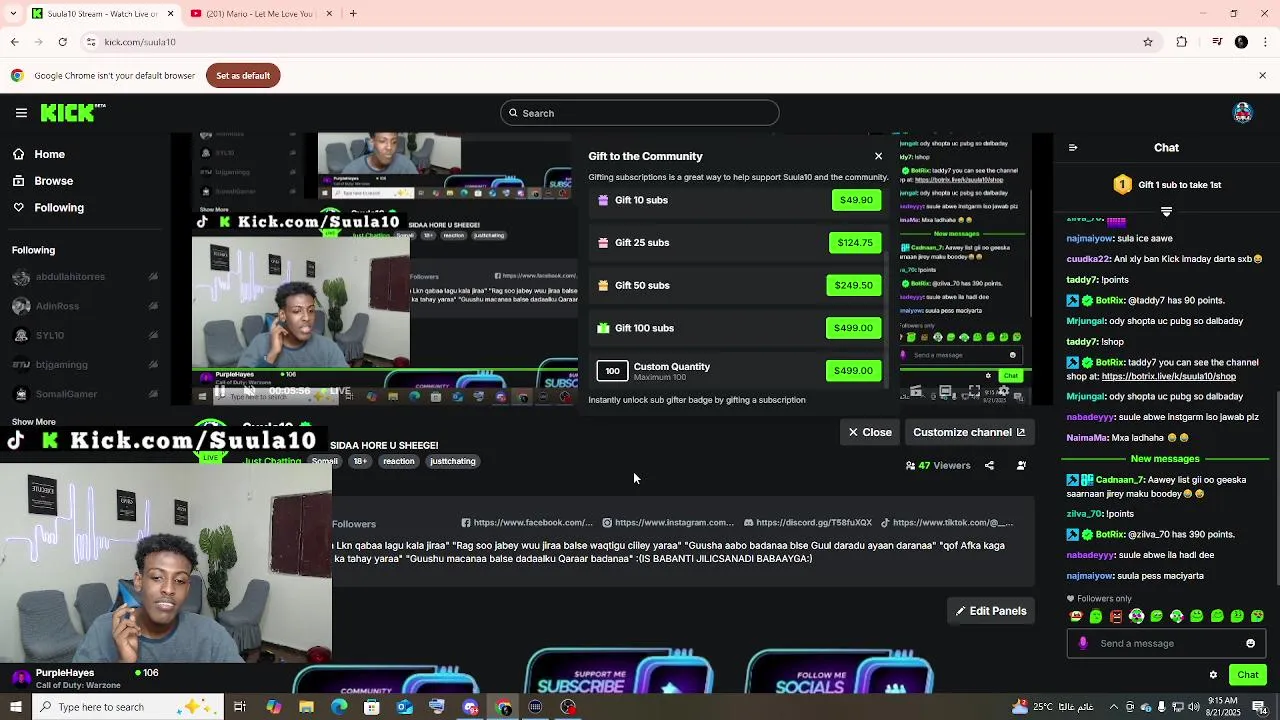The width and height of the screenshot is (1280, 720).
Task: Buy custom quantity subs for $499.00
Action: (854, 371)
